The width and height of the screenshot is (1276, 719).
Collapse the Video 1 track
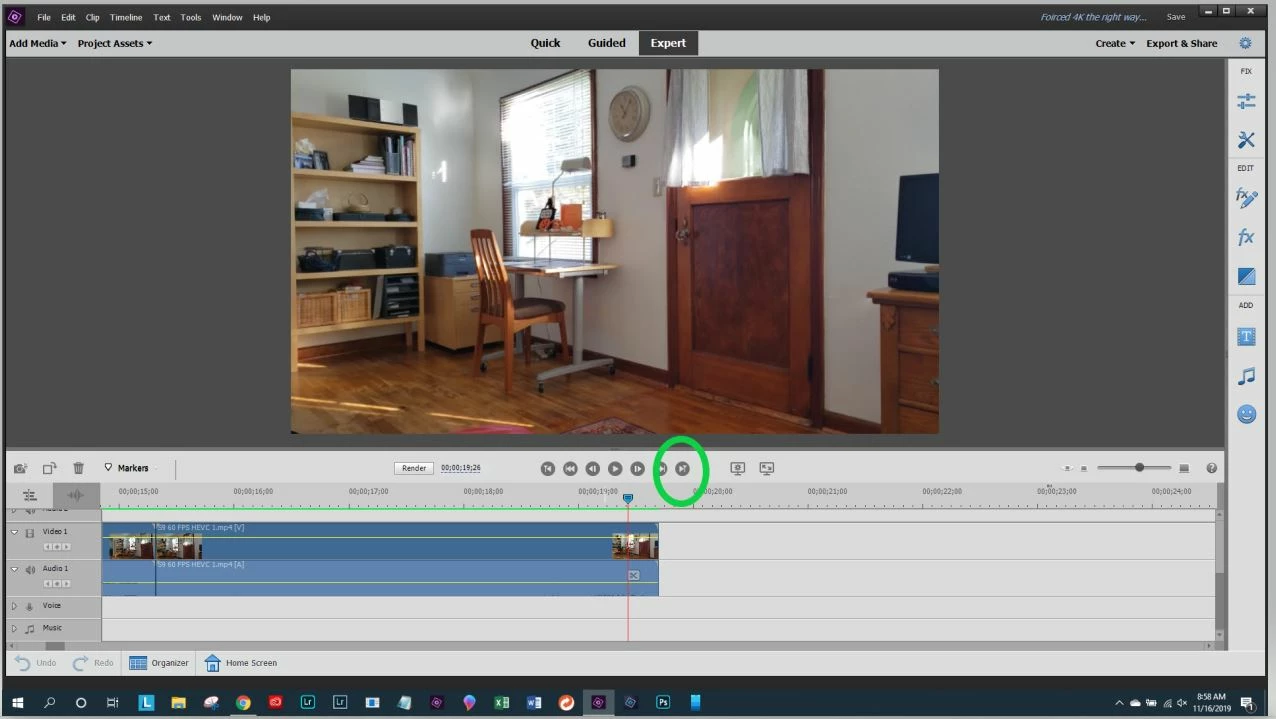click(14, 532)
